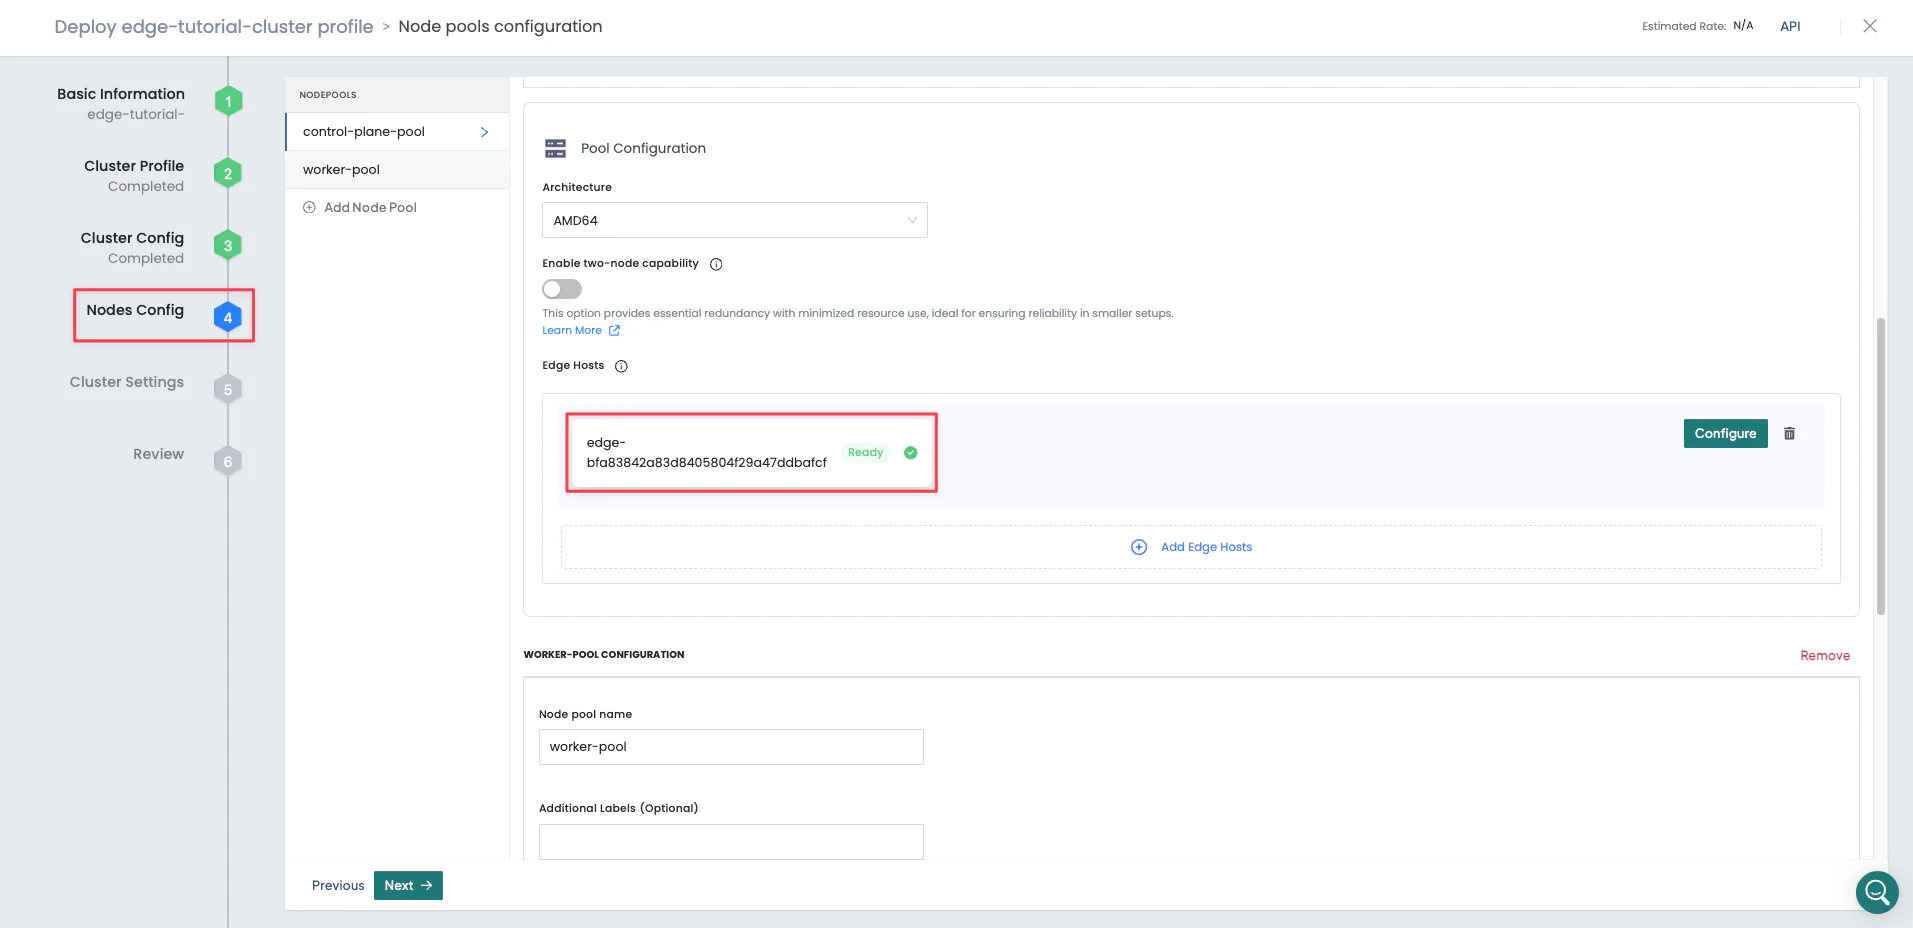This screenshot has width=1913, height=928.
Task: Click the Pool Configuration section header icon
Action: [x=556, y=147]
